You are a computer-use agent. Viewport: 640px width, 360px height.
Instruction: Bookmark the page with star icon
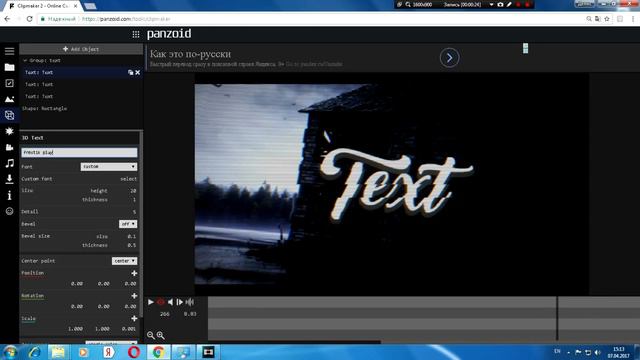[607, 19]
